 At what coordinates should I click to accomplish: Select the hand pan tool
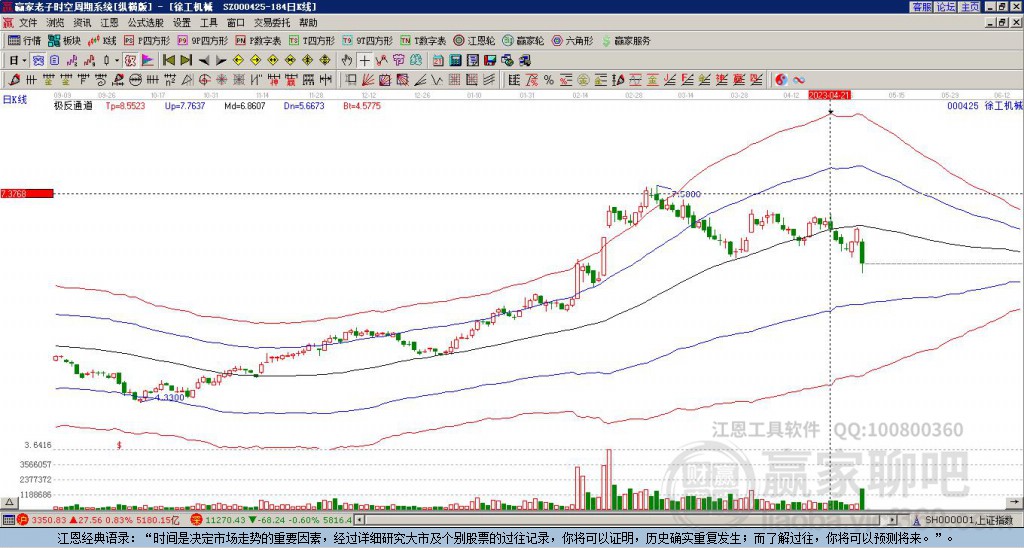(346, 61)
